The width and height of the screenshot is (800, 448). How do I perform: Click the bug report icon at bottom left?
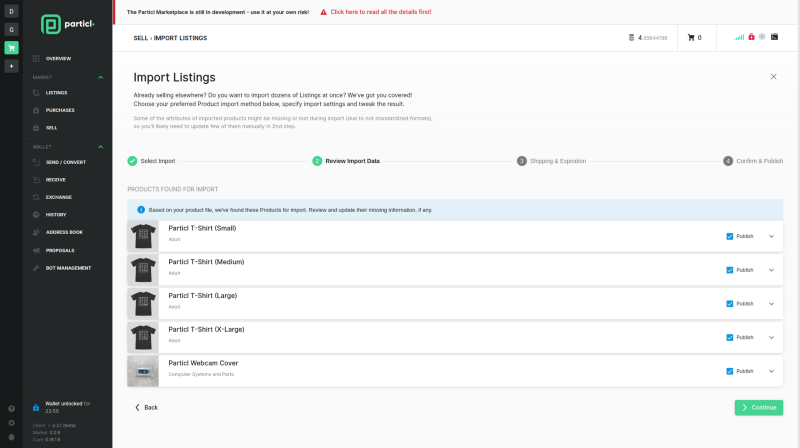tap(11, 437)
